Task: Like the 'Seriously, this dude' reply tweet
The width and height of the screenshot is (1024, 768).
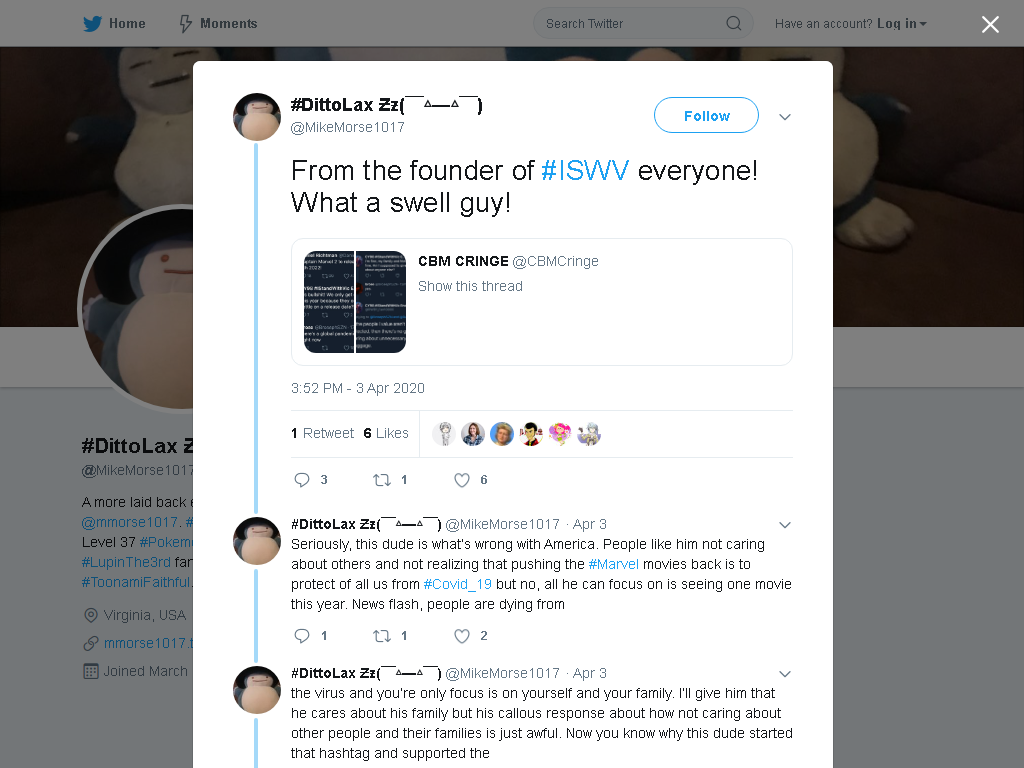Action: click(462, 636)
